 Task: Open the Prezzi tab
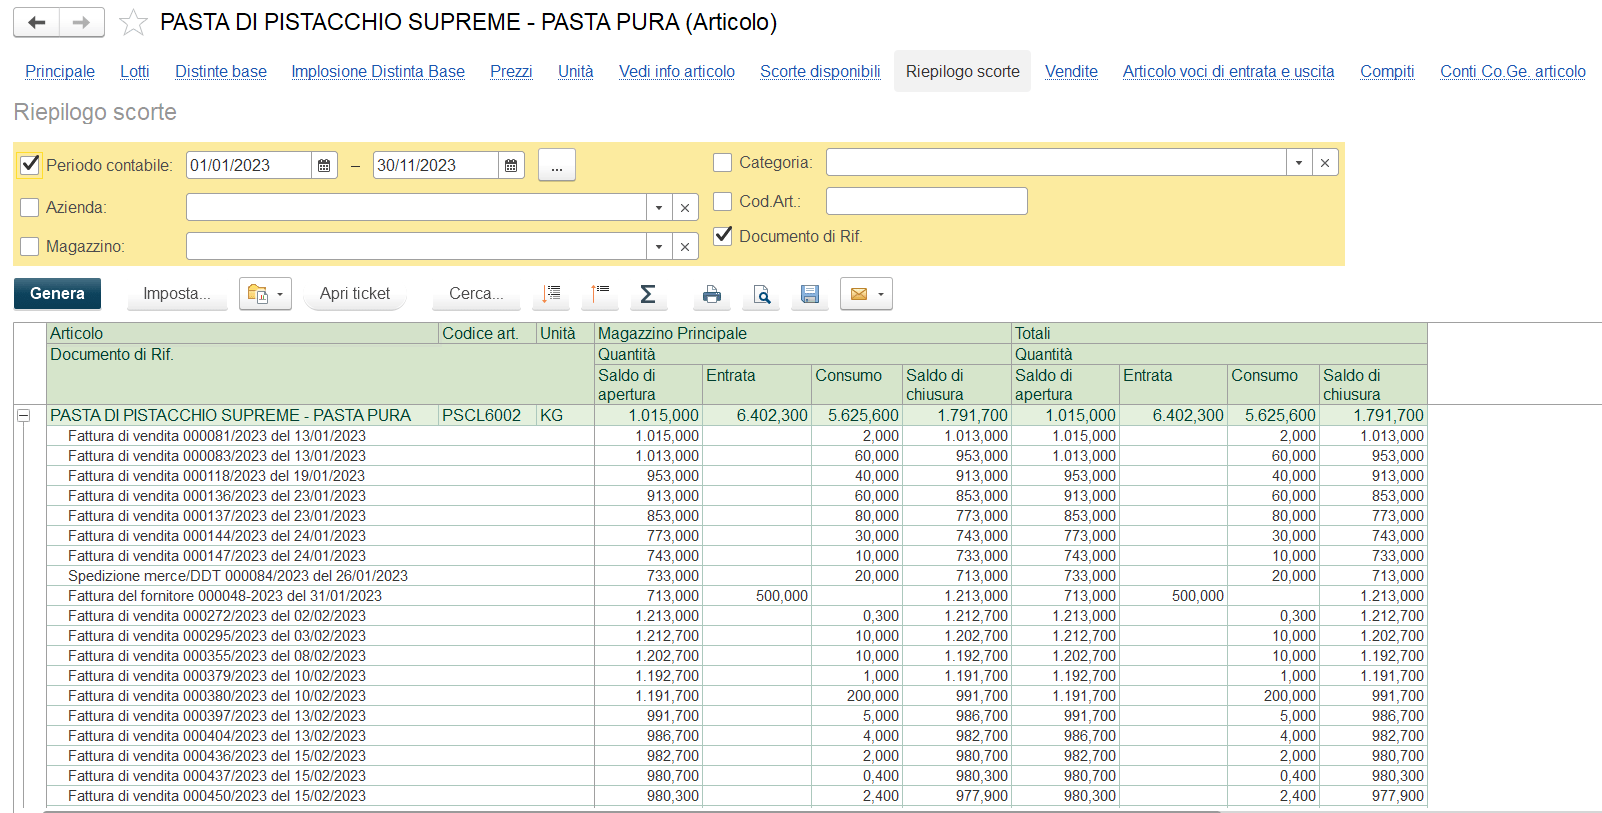(511, 72)
